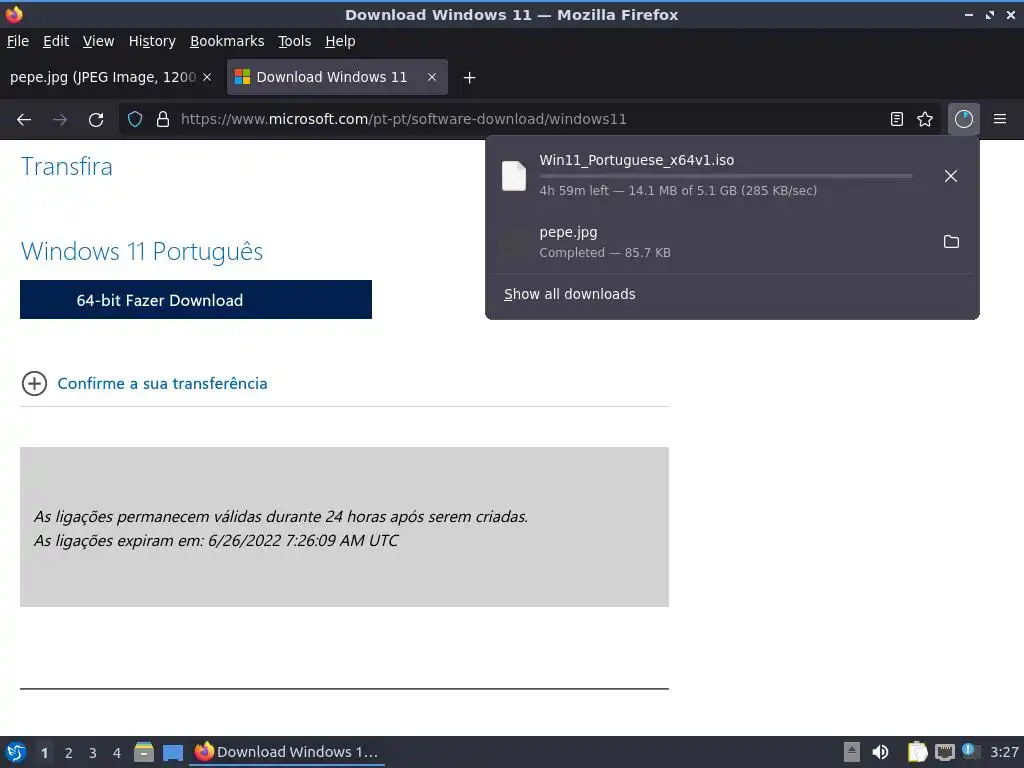Click the clipboard manager tray icon

pos(918,752)
